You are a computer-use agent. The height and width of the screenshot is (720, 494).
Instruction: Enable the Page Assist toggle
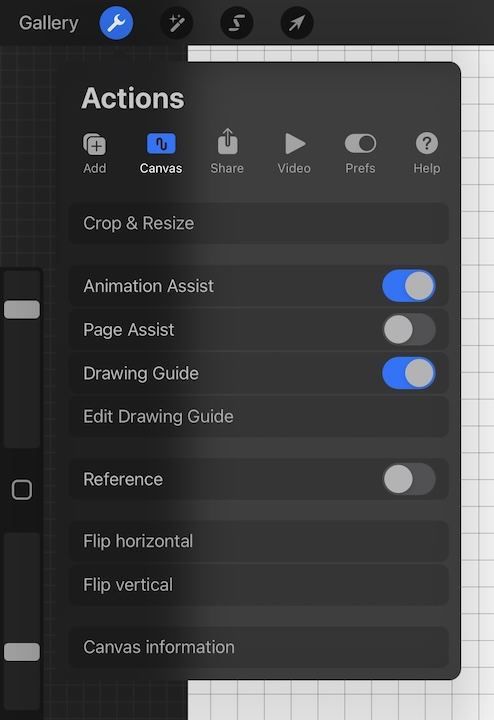409,329
